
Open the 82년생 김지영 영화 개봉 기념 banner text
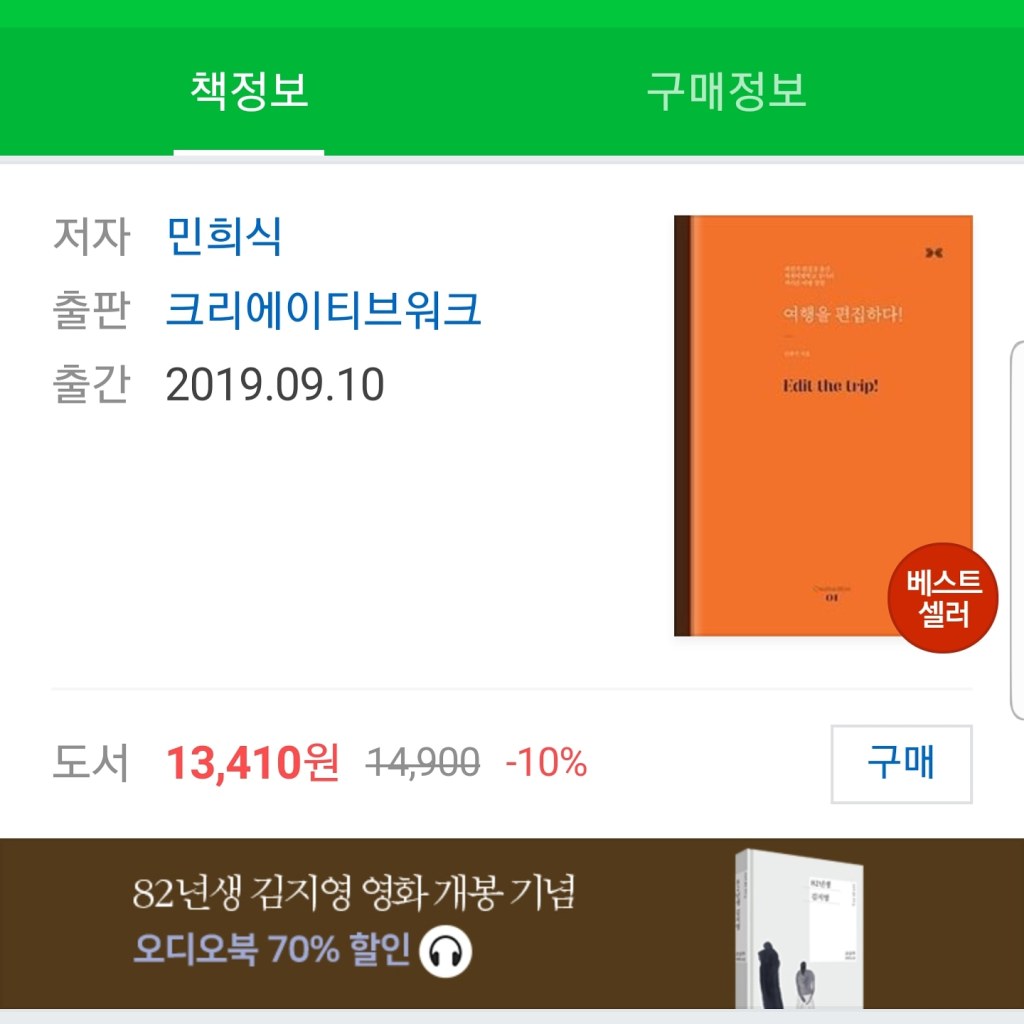[353, 893]
